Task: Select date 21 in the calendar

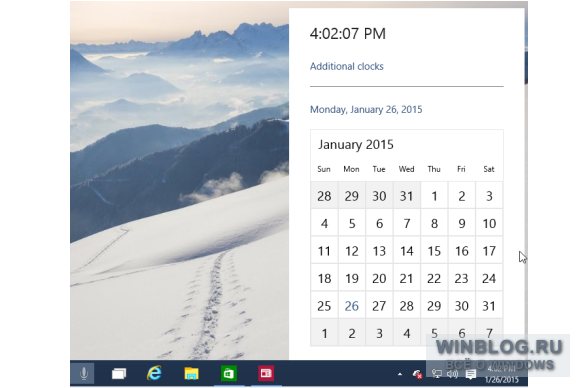Action: pyautogui.click(x=407, y=278)
